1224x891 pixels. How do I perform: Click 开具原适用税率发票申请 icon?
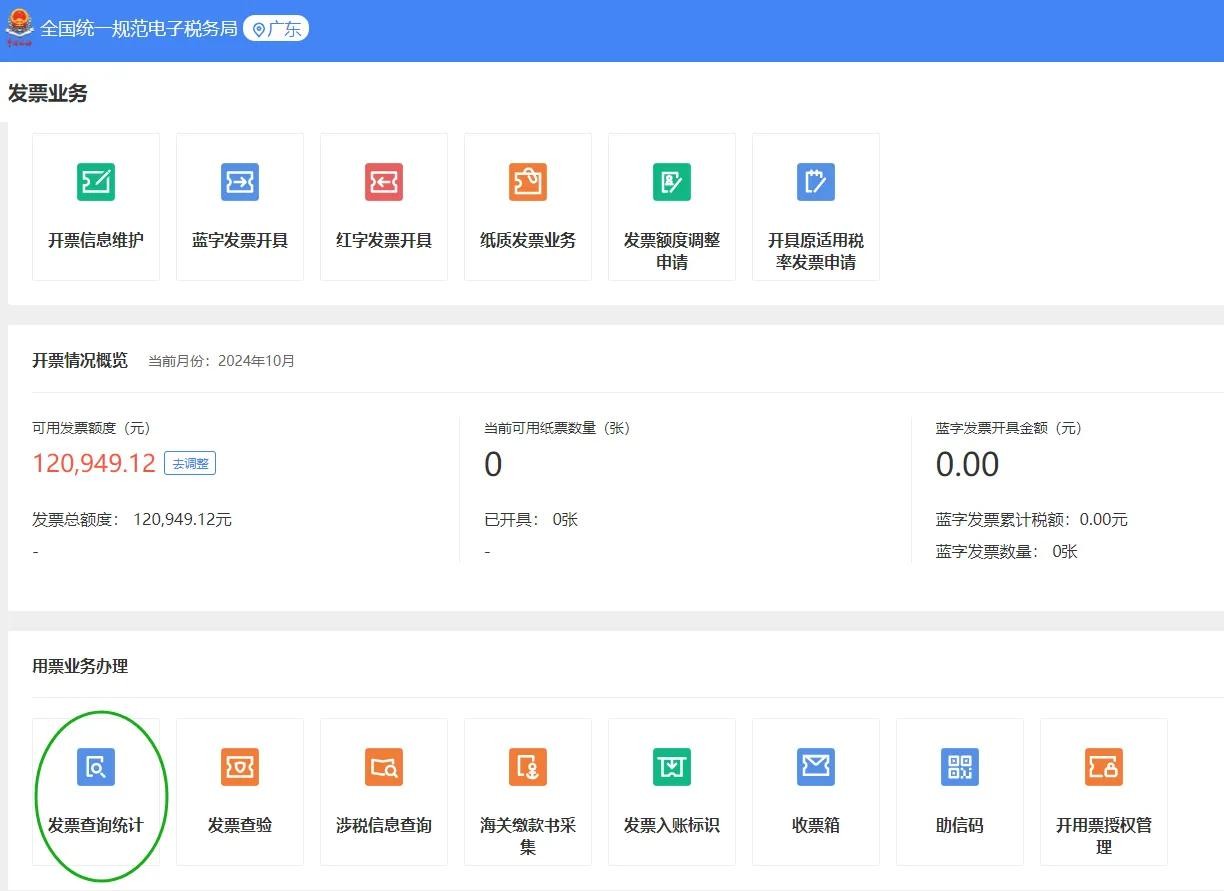[816, 182]
